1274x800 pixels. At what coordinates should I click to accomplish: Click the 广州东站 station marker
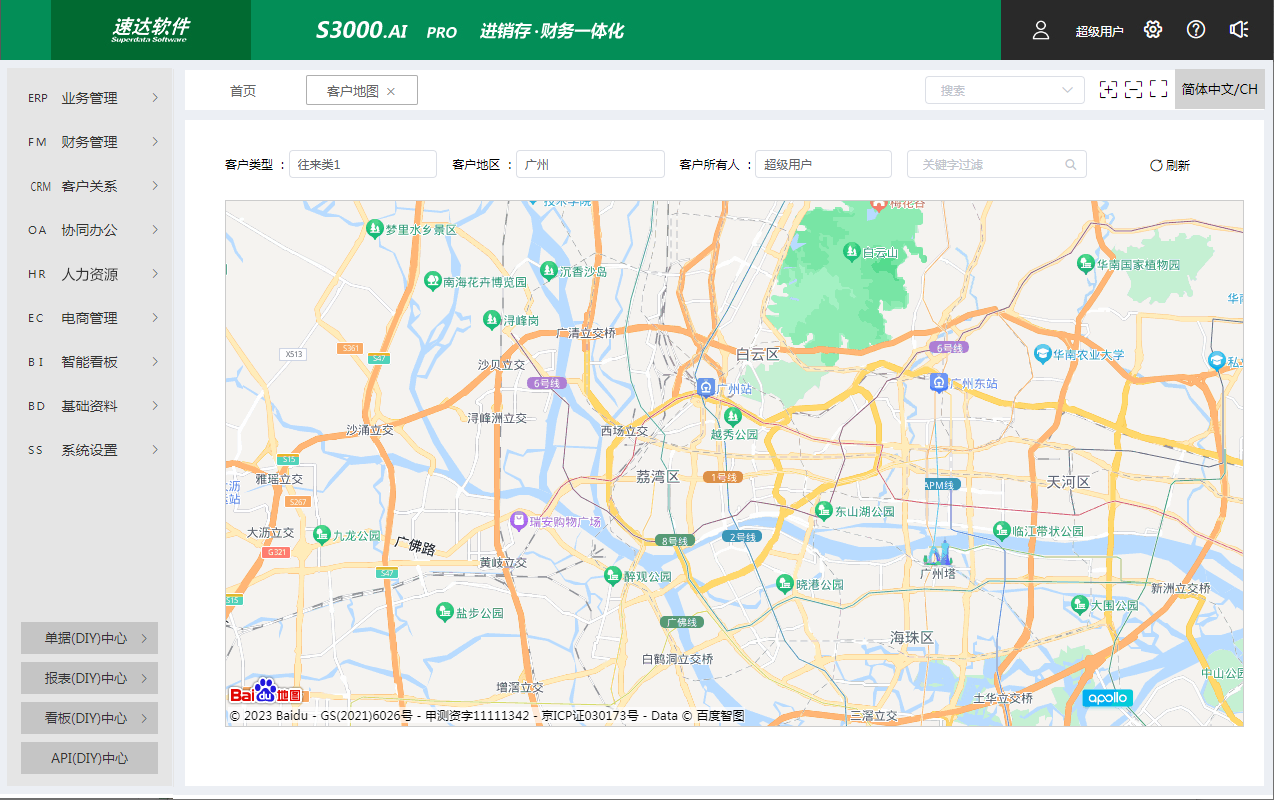pos(938,382)
